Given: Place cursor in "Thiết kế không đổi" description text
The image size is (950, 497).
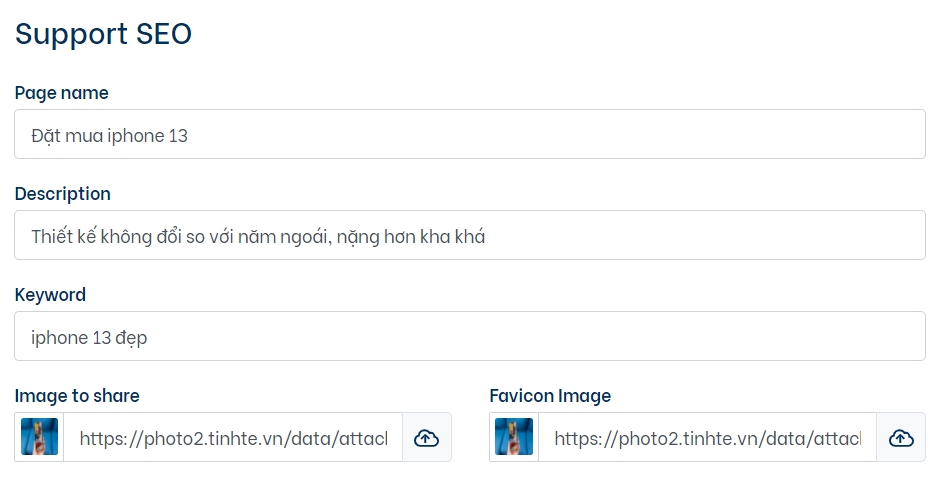Looking at the screenshot, I should 258,236.
